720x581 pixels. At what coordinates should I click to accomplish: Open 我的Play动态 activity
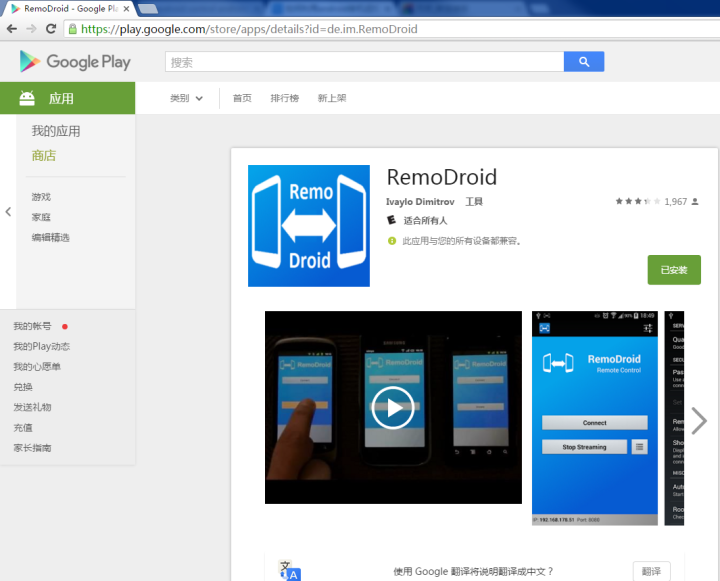(42, 346)
